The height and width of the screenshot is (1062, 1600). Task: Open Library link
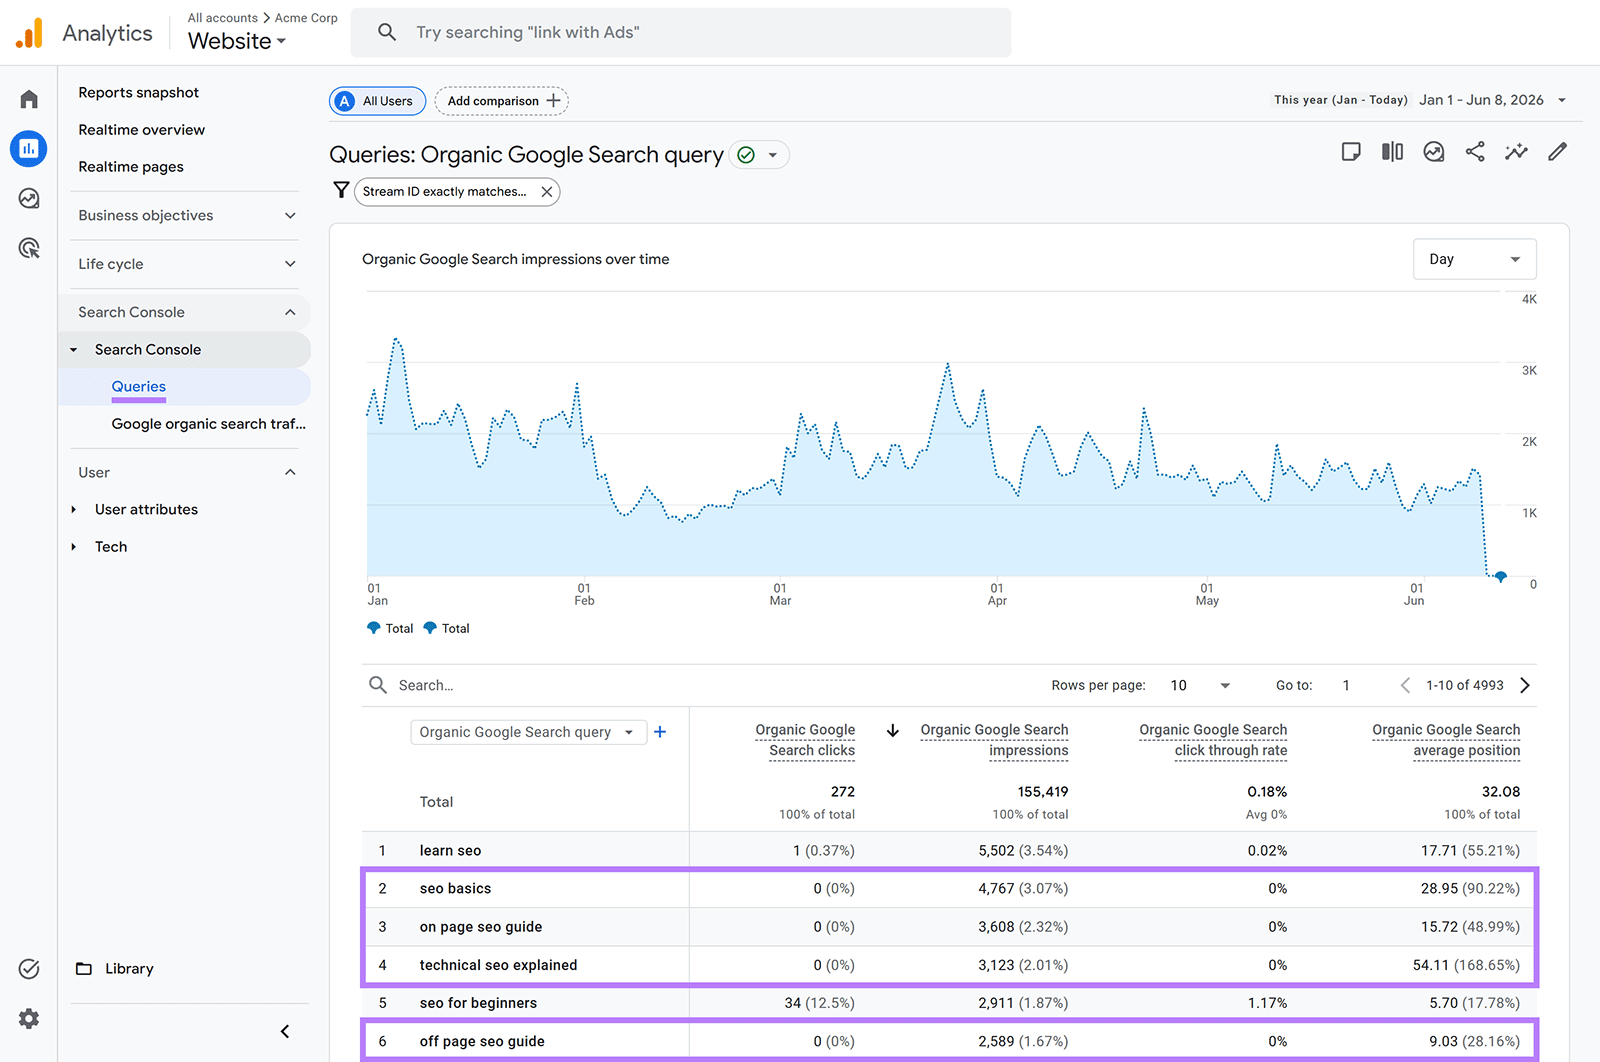[x=129, y=969]
